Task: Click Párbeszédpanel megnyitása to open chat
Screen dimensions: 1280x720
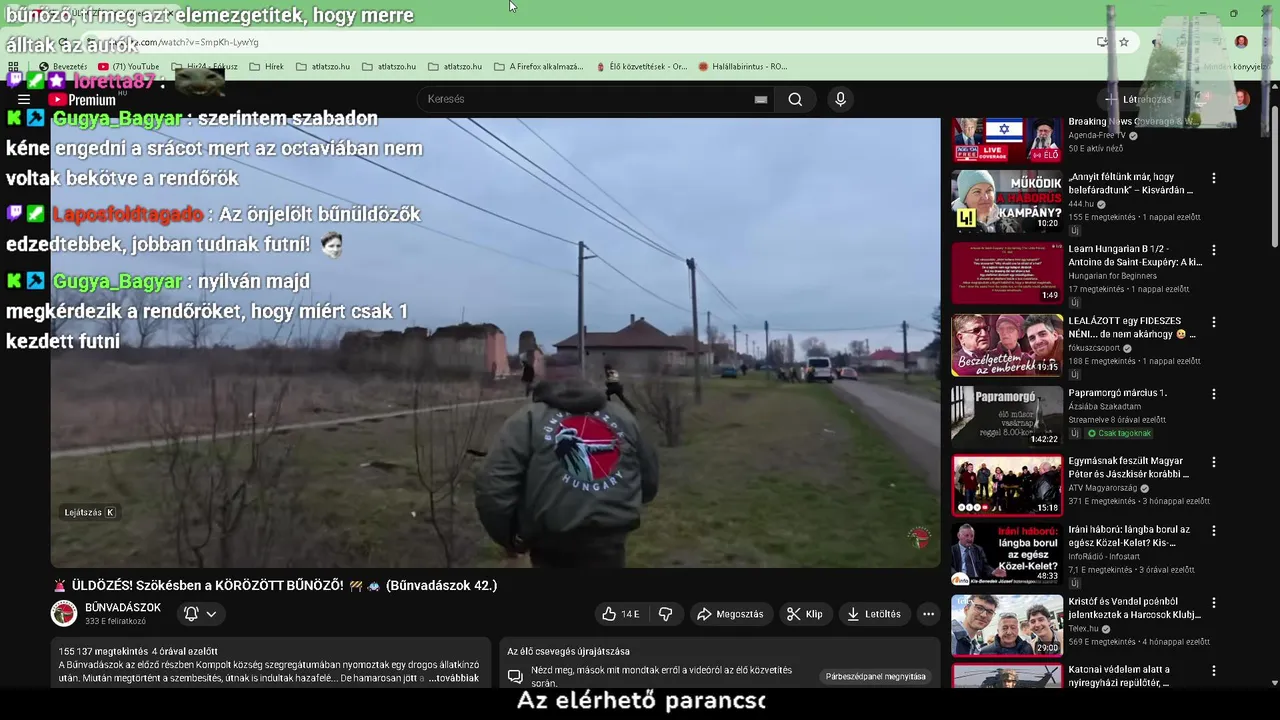Action: pyautogui.click(x=875, y=677)
